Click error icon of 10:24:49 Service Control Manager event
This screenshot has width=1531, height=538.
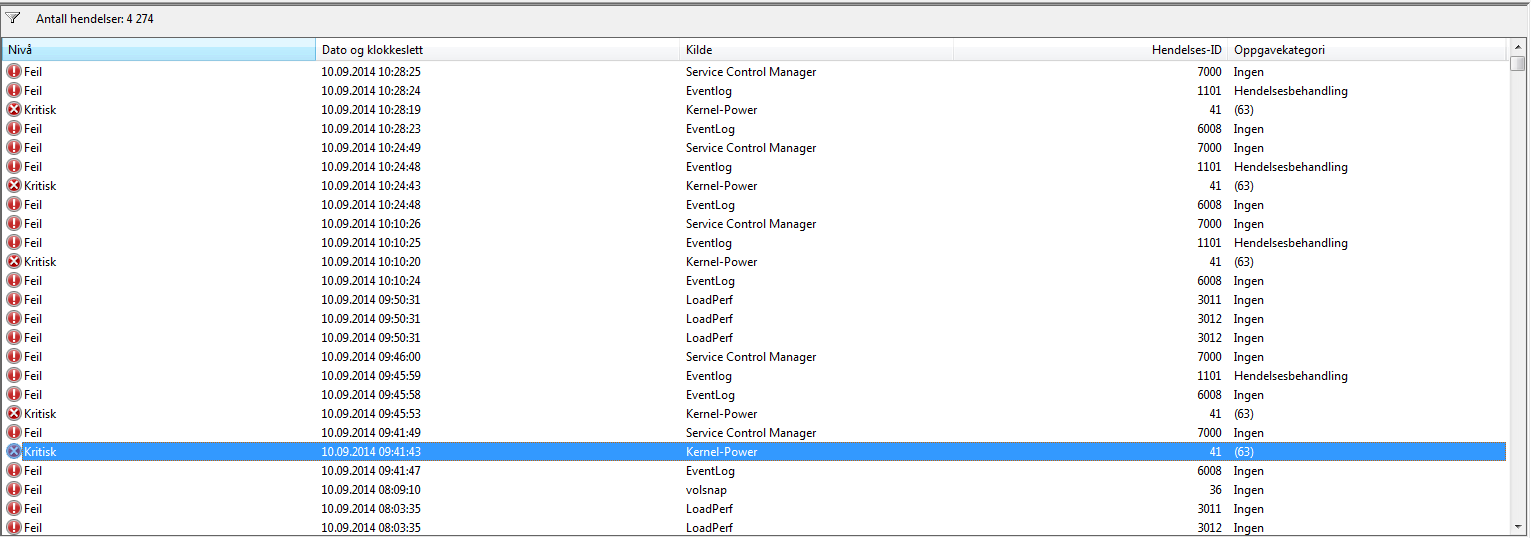tap(14, 148)
